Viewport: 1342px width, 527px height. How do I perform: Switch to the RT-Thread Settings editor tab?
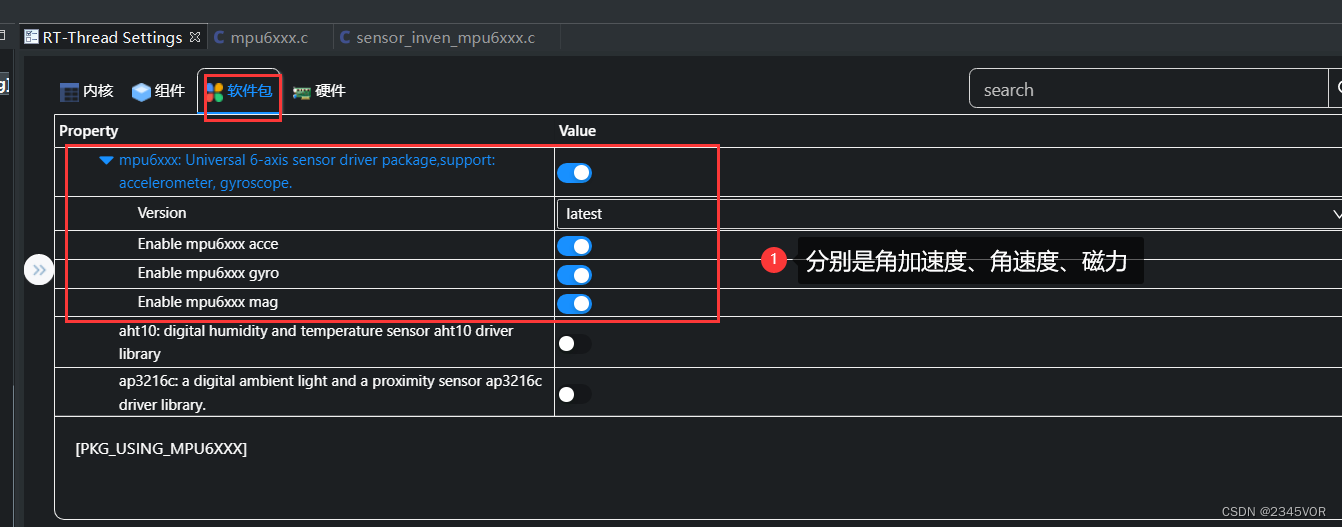click(x=112, y=37)
